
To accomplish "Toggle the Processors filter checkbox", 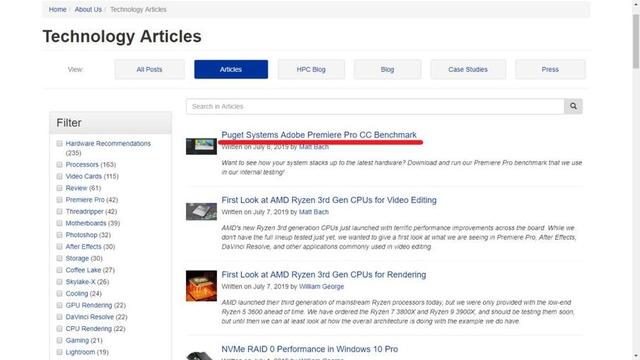I will (60, 164).
